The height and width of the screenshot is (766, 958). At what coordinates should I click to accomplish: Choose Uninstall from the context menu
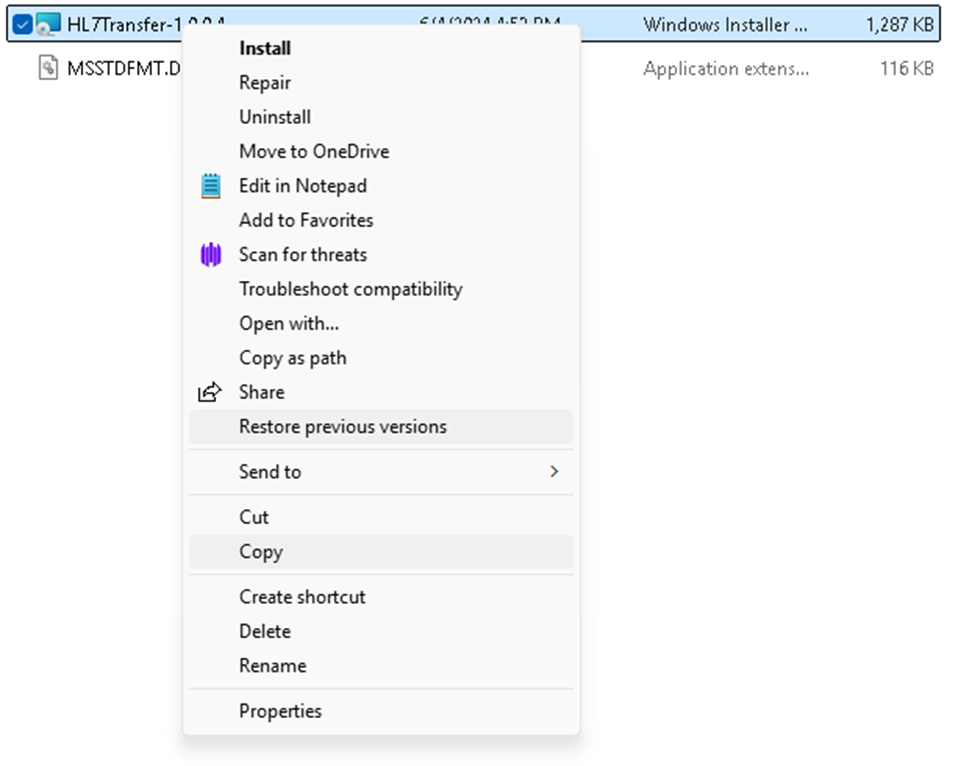click(275, 117)
